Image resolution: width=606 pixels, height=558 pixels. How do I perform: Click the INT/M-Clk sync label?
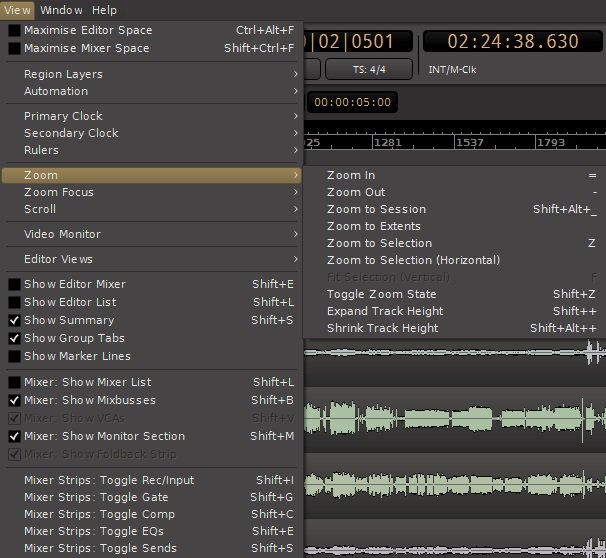(x=452, y=70)
